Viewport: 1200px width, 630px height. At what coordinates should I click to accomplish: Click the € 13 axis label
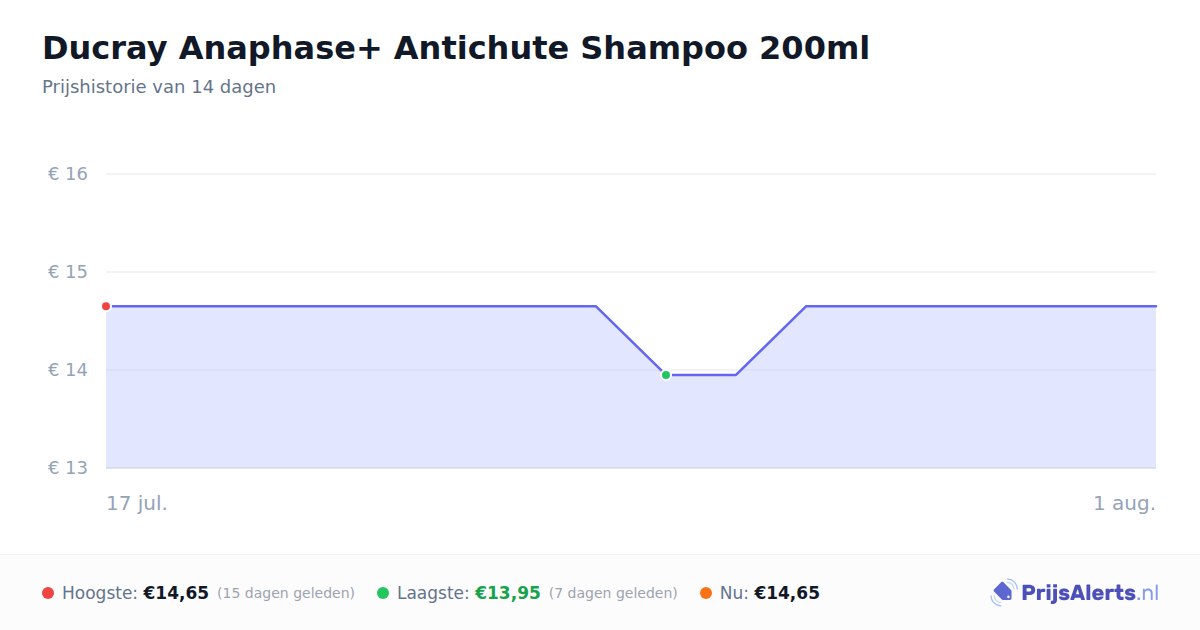pos(68,468)
